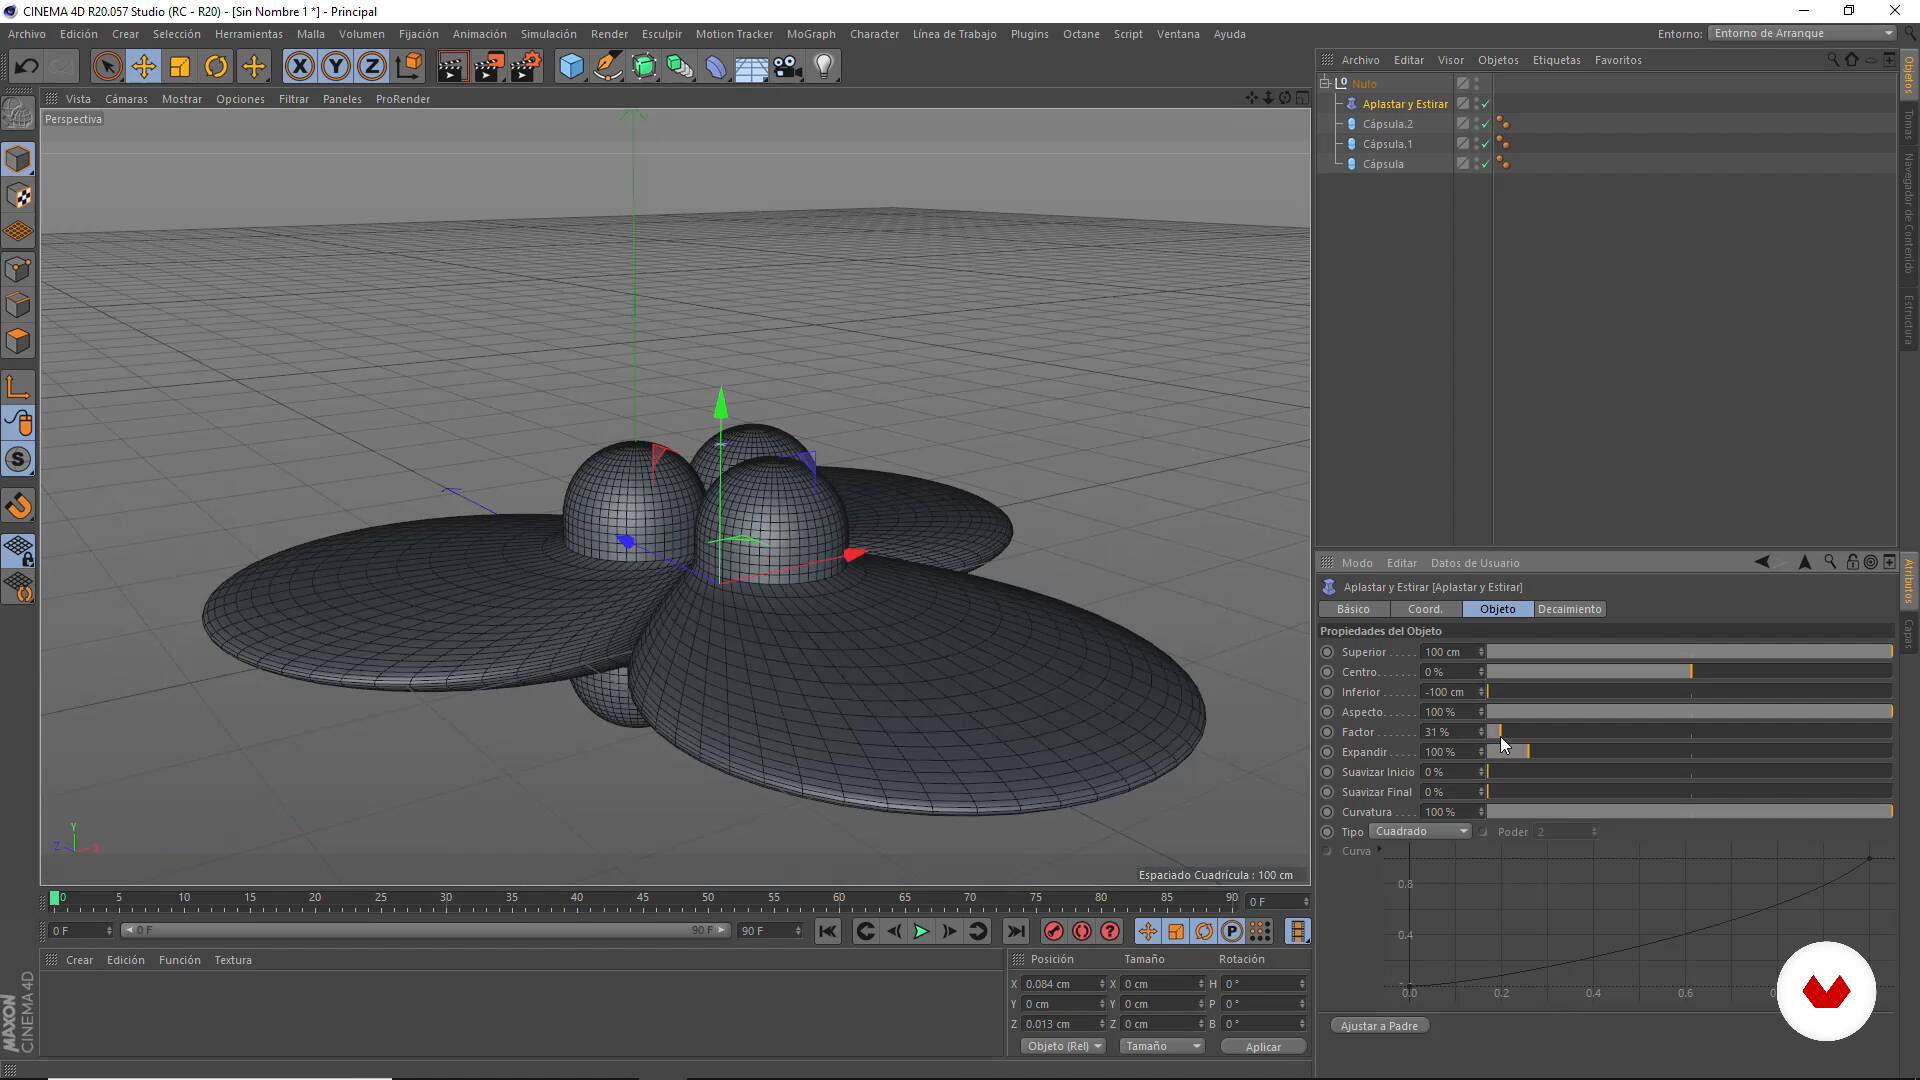1920x1080 pixels.
Task: Toggle enable checkmark for Aplastar y Estirar
Action: click(x=1485, y=104)
